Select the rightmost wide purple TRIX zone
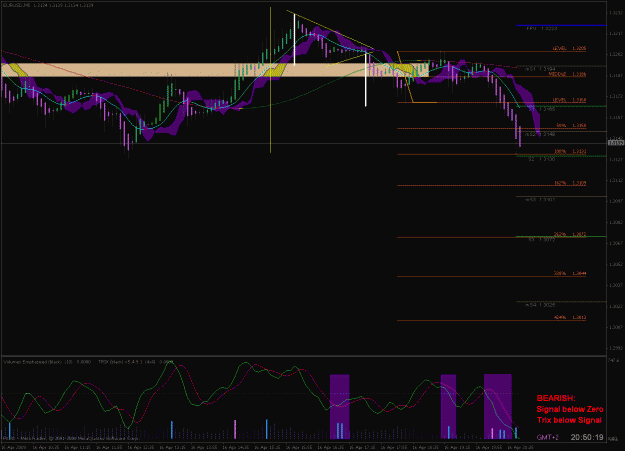The image size is (625, 451). tap(498, 407)
